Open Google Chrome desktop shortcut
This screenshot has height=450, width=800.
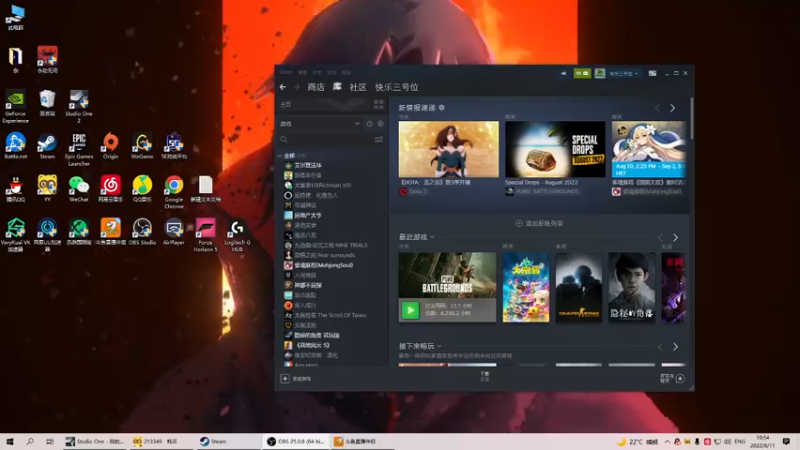pyautogui.click(x=173, y=192)
